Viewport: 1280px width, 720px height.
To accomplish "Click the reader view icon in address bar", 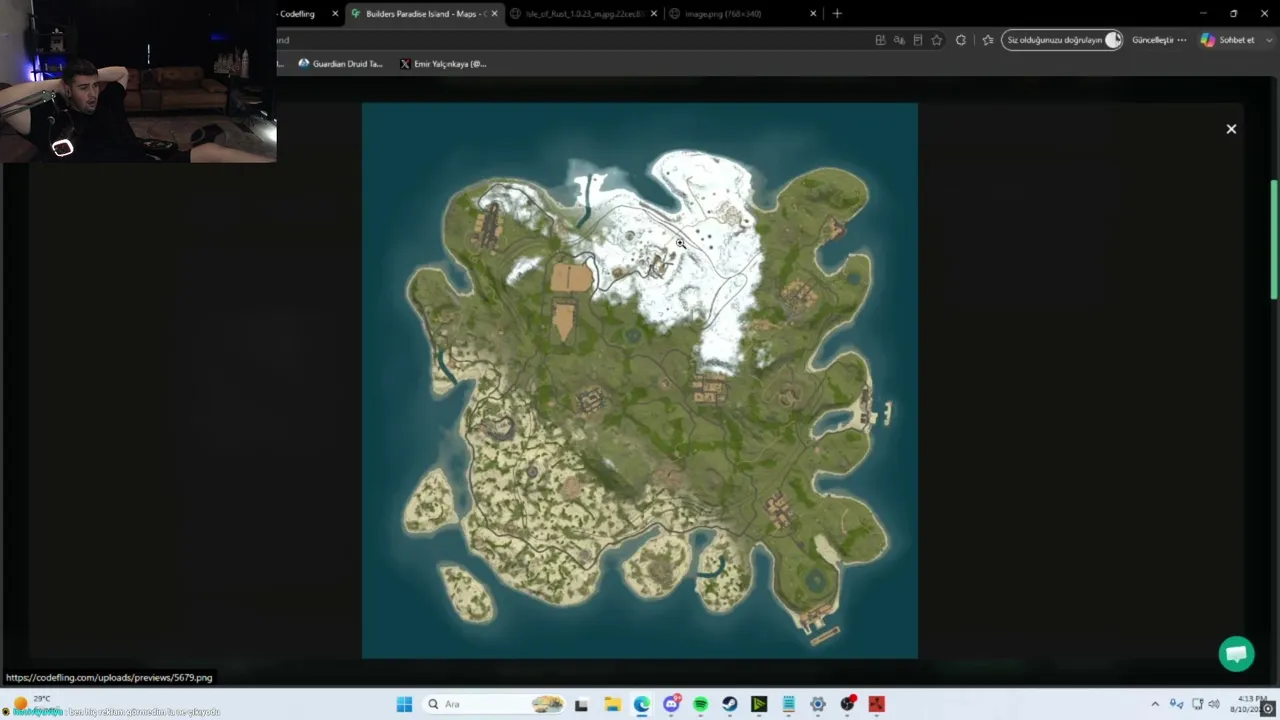I will 918,40.
